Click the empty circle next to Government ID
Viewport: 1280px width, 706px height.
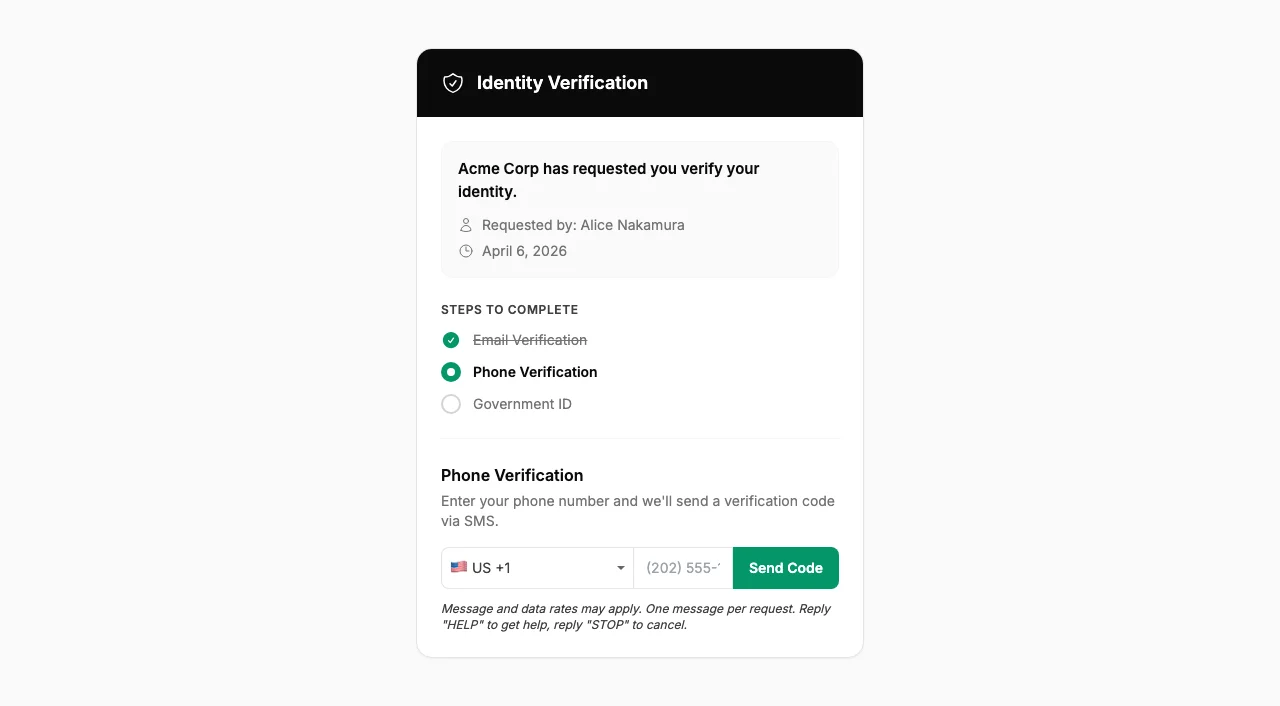(x=450, y=403)
